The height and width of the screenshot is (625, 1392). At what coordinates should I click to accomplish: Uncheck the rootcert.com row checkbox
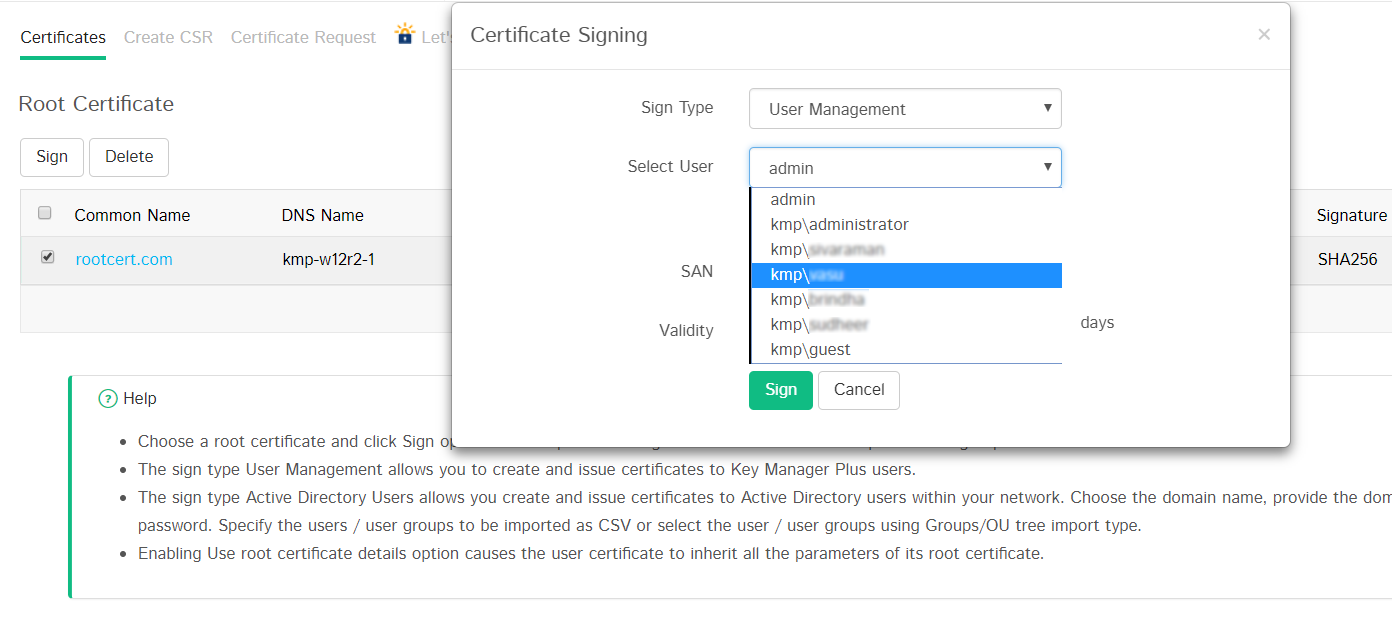(x=47, y=258)
